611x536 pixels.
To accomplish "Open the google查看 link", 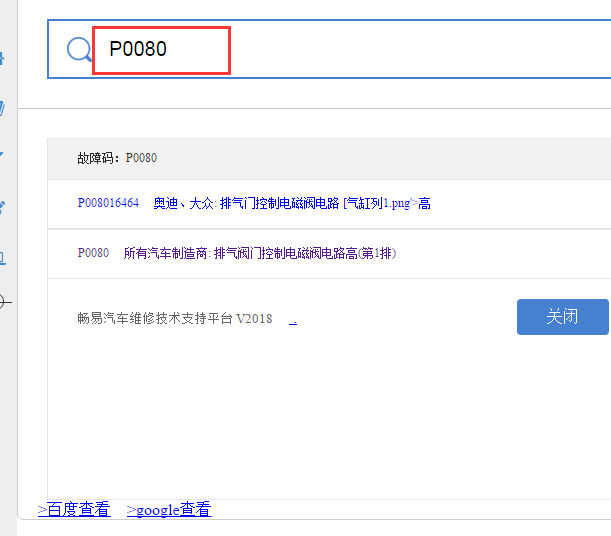I will tap(169, 509).
